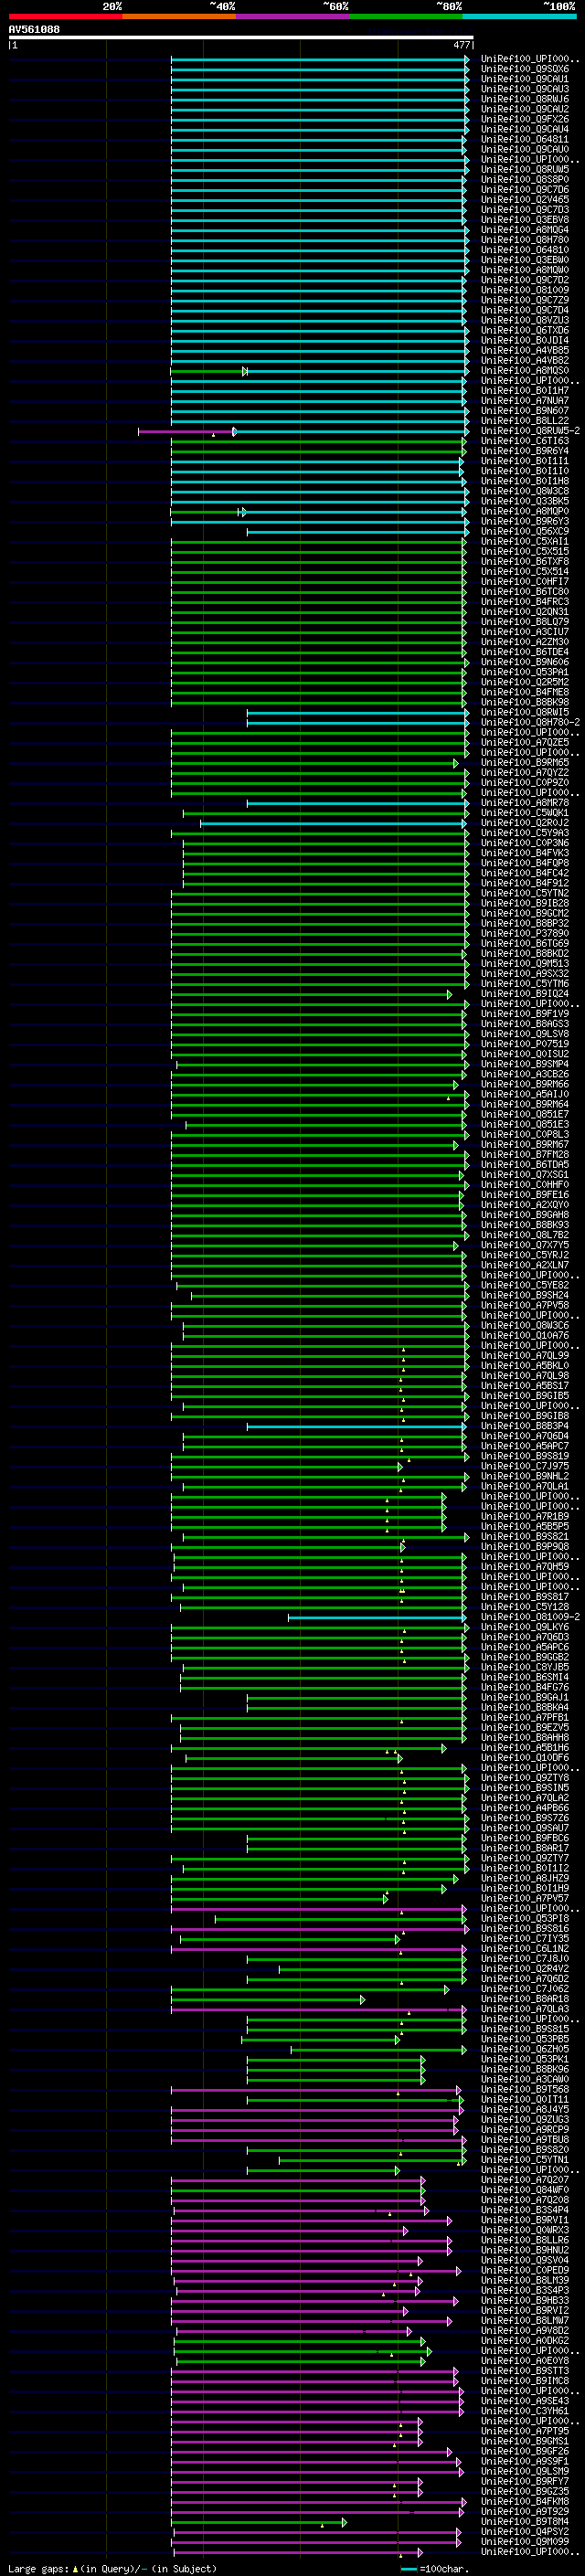Click hit label UniRef100_Q33BK5

click(x=525, y=501)
